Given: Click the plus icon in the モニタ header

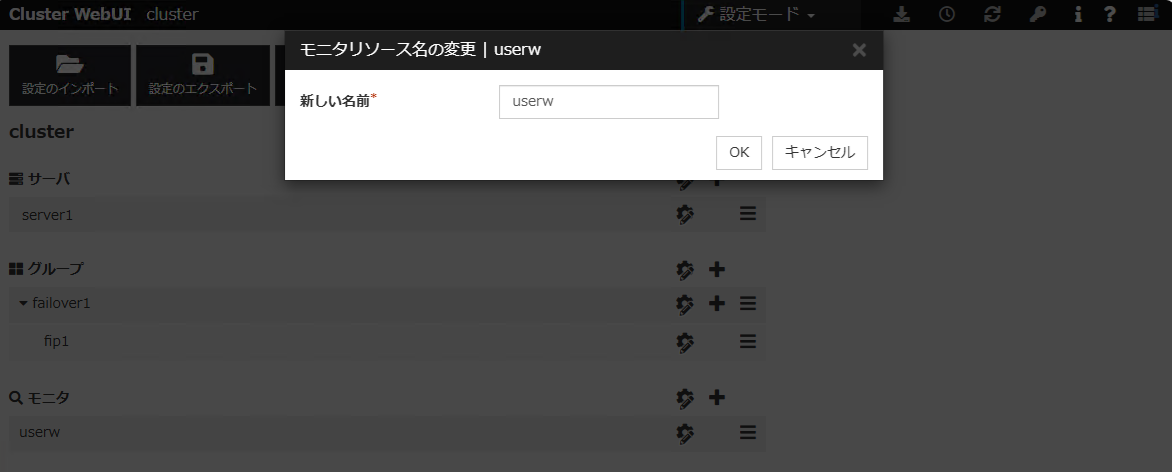Looking at the screenshot, I should coord(717,398).
